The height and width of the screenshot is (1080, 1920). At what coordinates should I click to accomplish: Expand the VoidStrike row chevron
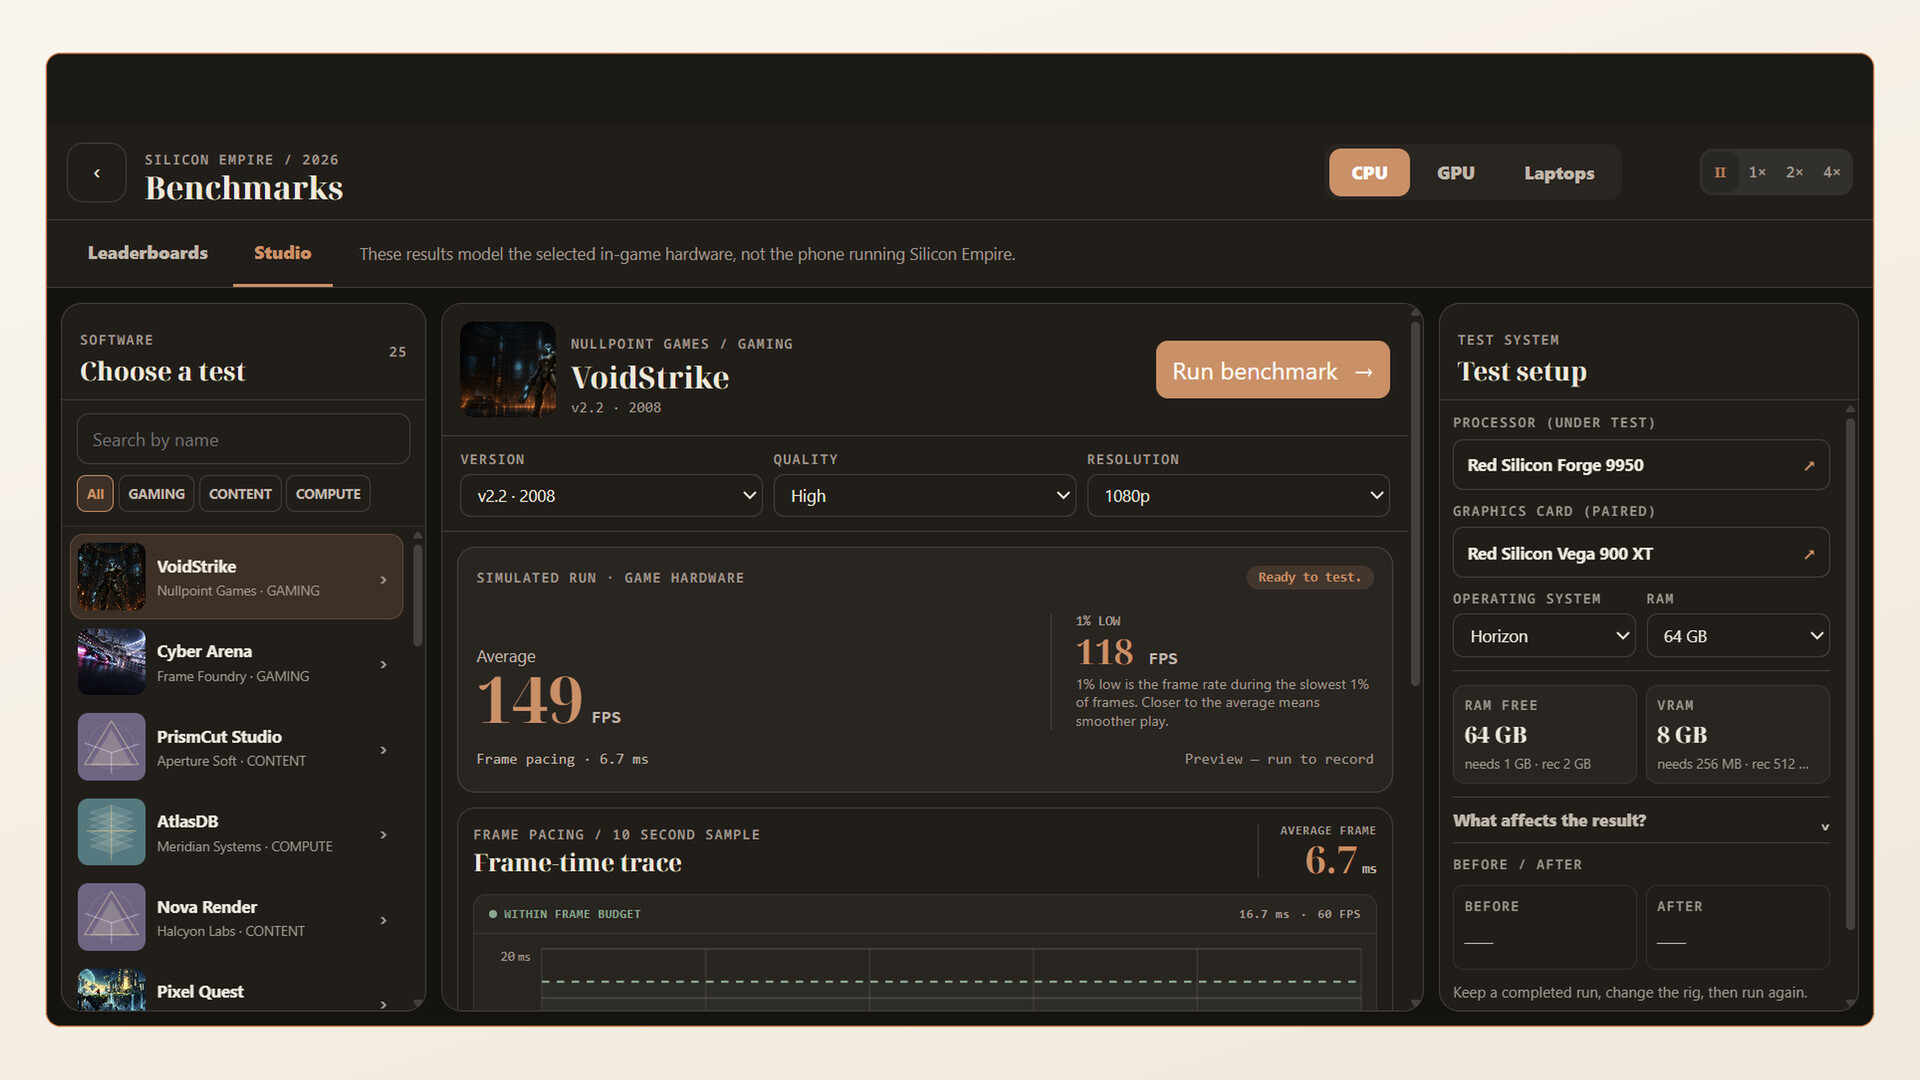tap(383, 580)
